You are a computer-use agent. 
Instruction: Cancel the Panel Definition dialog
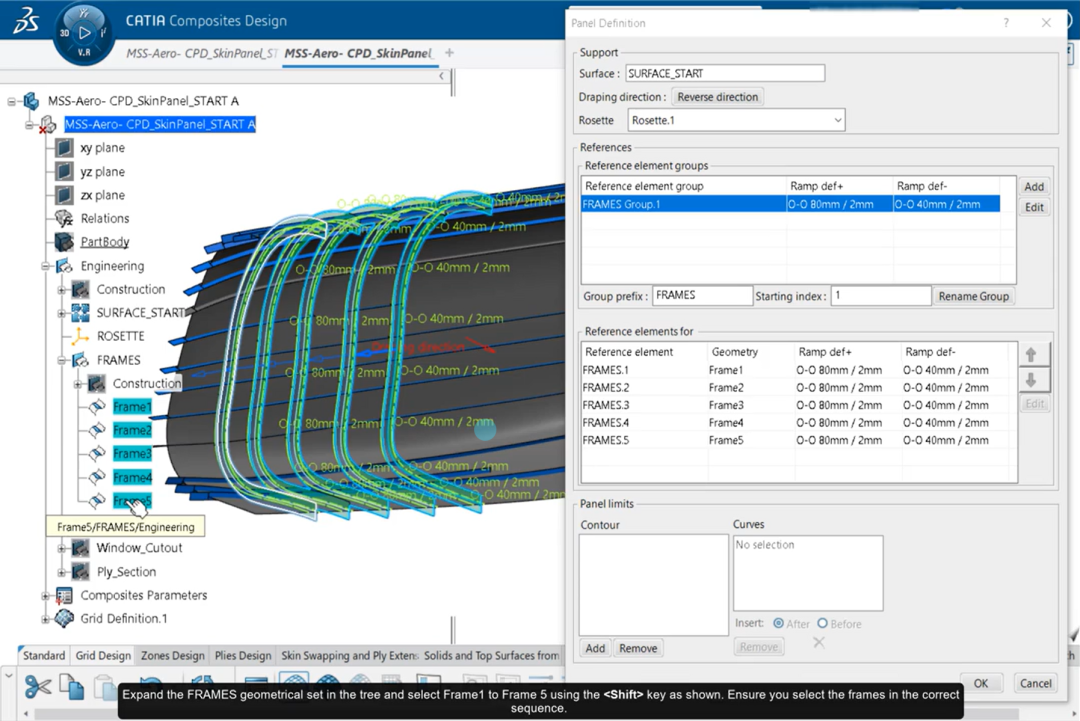[x=1035, y=683]
